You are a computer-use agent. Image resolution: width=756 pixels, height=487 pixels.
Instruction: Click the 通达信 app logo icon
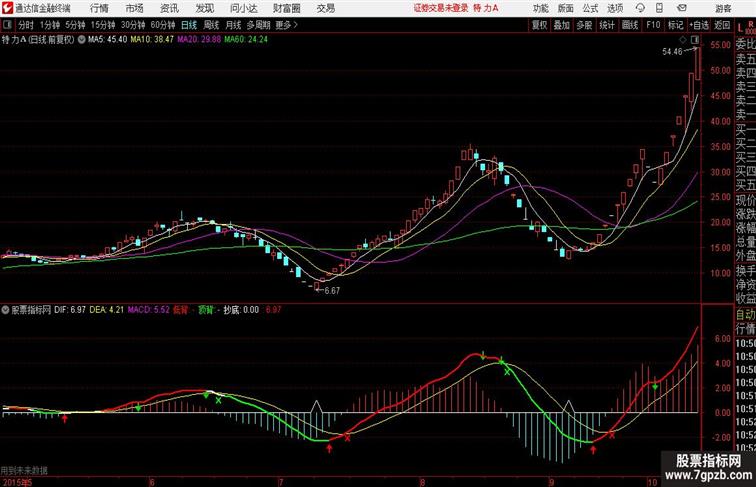(7, 8)
